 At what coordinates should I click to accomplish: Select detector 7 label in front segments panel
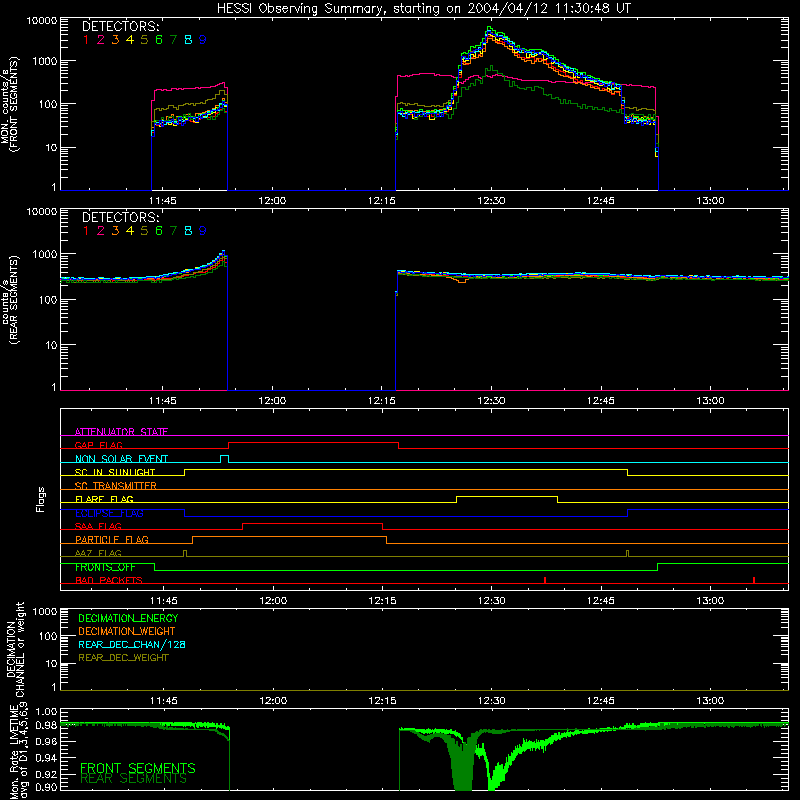(x=173, y=40)
